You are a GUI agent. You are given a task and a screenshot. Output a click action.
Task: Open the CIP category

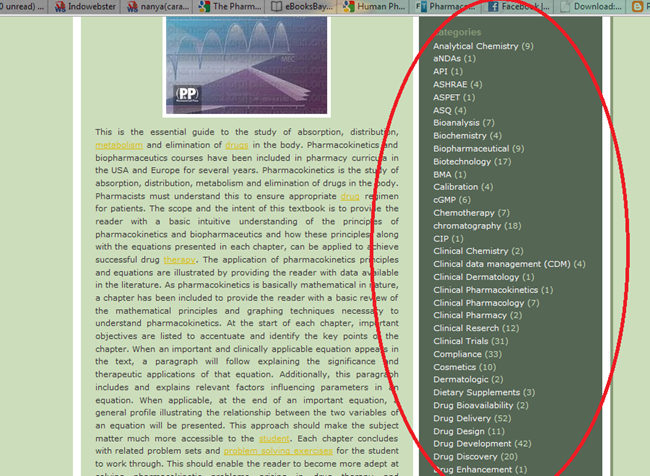tap(448, 239)
